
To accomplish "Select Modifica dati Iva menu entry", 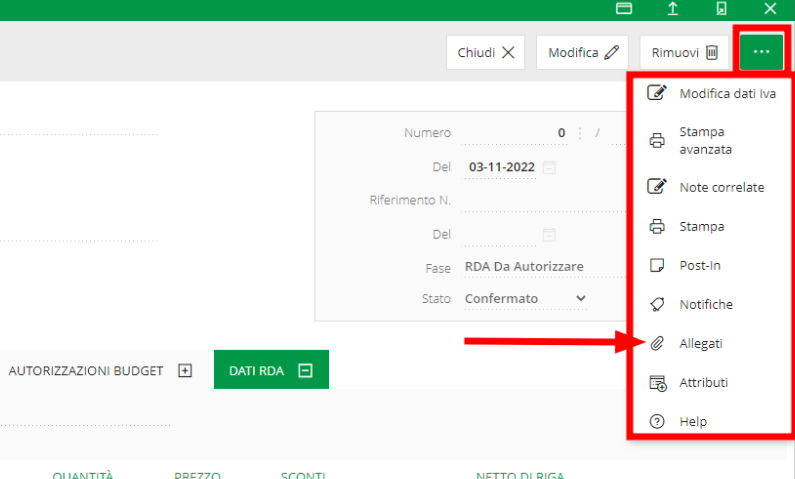I will tap(727, 94).
